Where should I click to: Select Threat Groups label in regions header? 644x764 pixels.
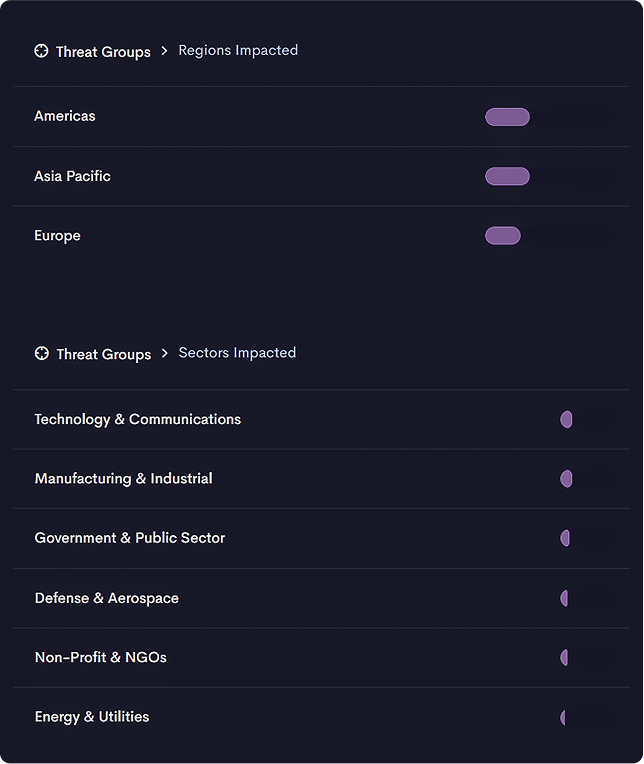[103, 52]
